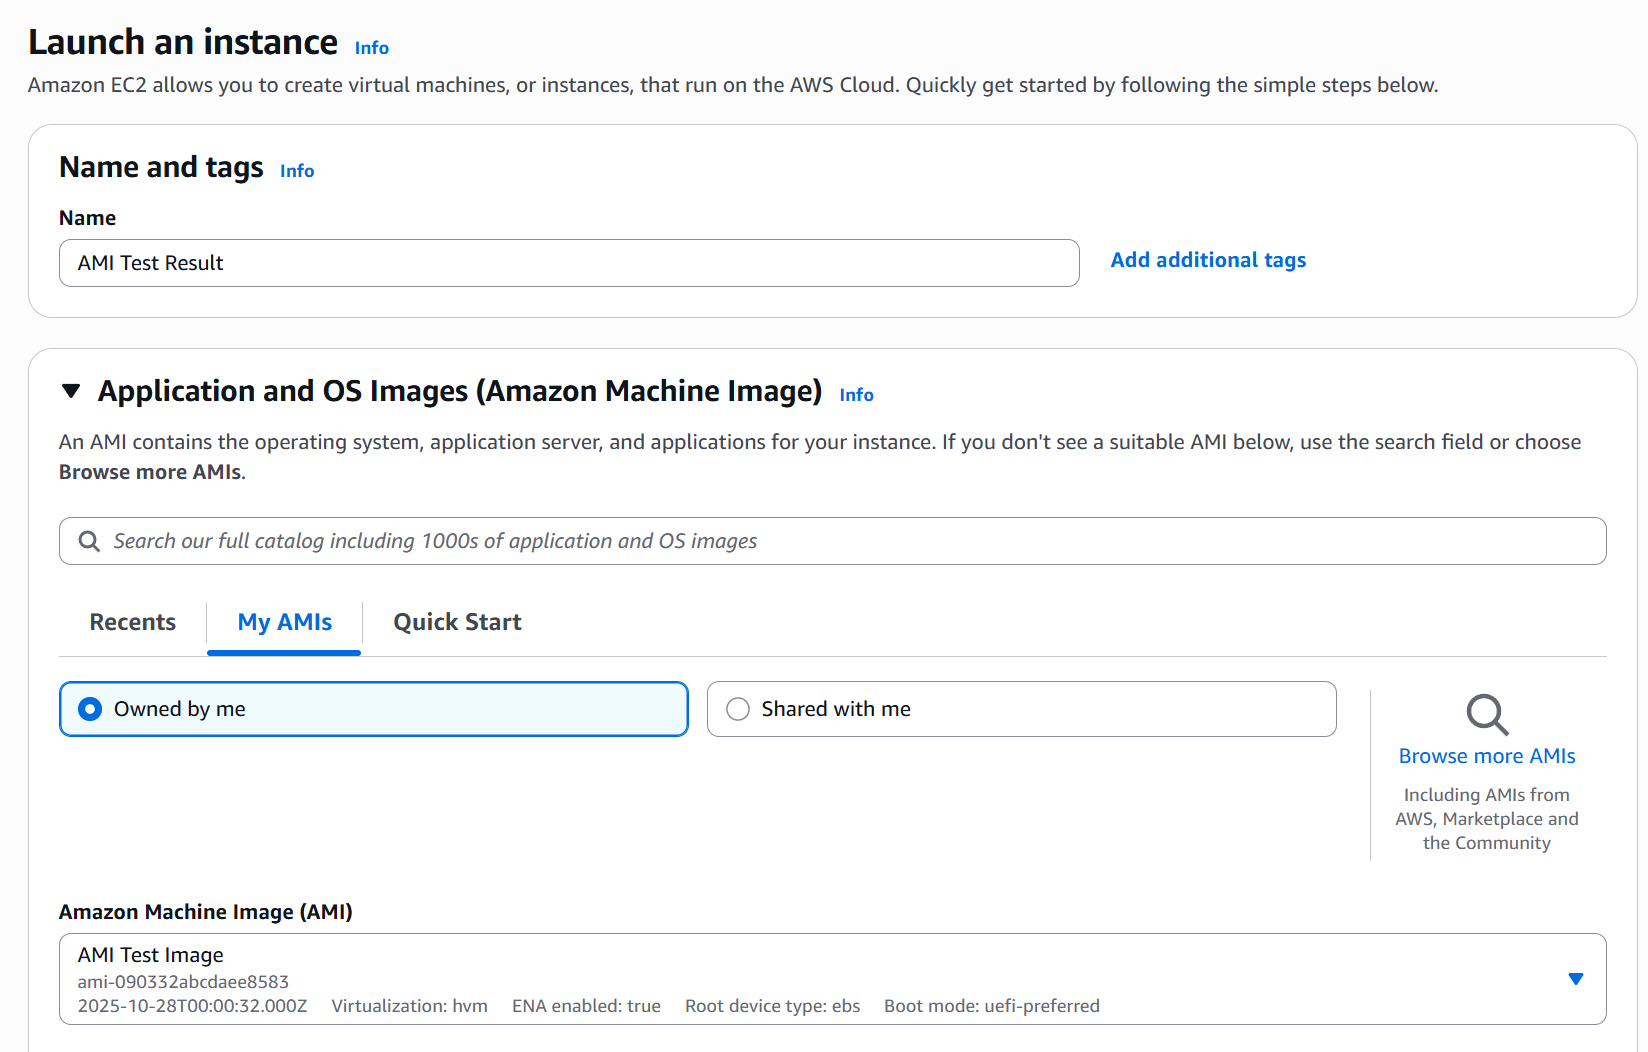Focus the Name field containing AMI Test Result
Screen dimensions: 1648x1052
[x=568, y=263]
